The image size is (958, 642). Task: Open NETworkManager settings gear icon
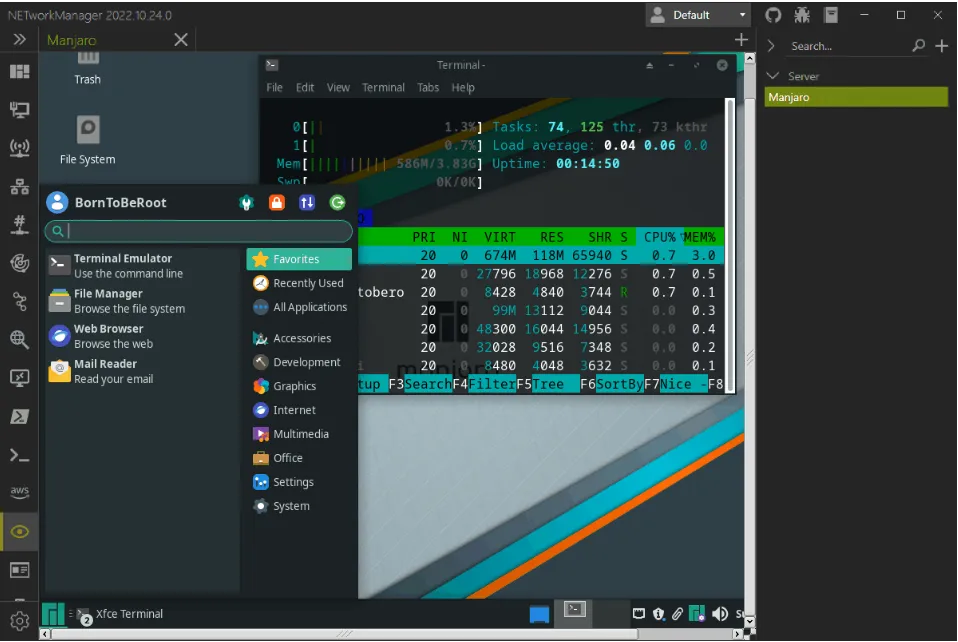[x=20, y=621]
